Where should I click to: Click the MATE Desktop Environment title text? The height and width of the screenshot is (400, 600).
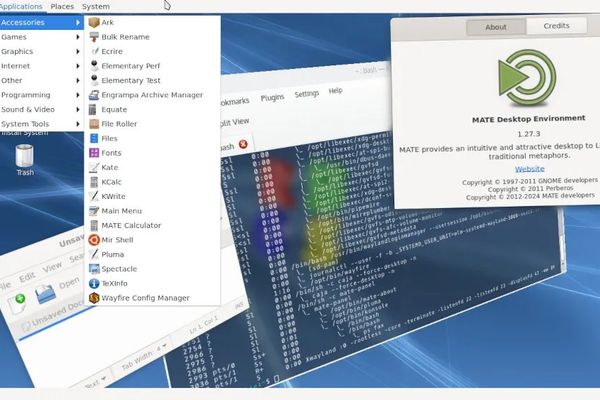528,119
